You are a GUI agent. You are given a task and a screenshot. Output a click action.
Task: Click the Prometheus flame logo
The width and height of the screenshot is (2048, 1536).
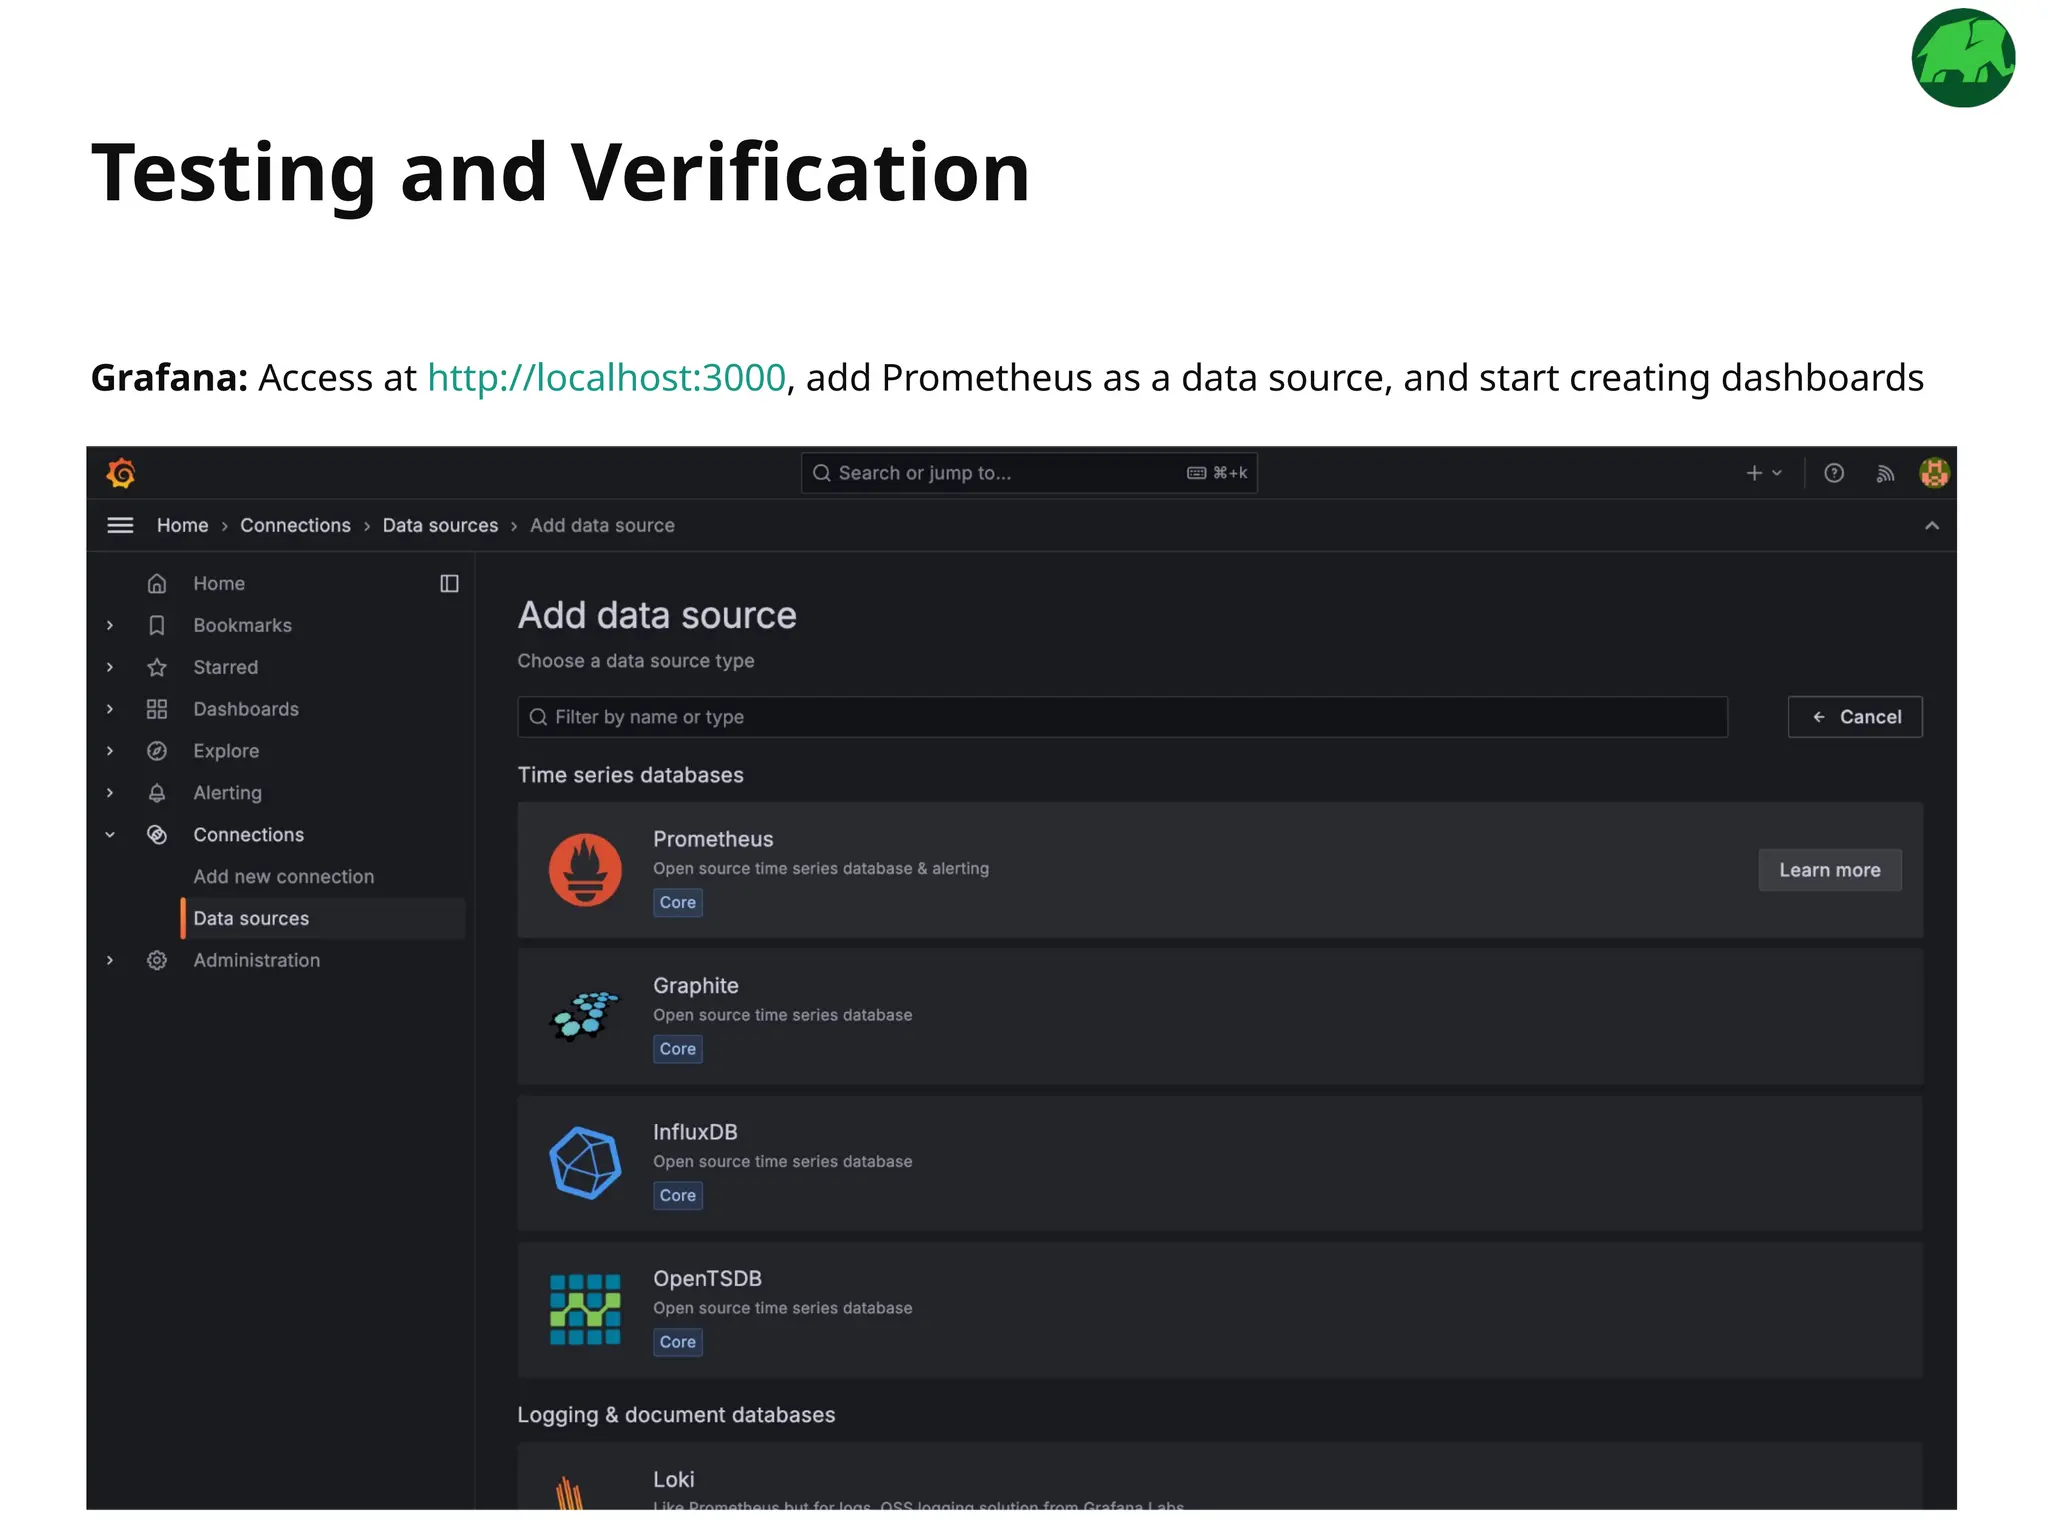[585, 870]
